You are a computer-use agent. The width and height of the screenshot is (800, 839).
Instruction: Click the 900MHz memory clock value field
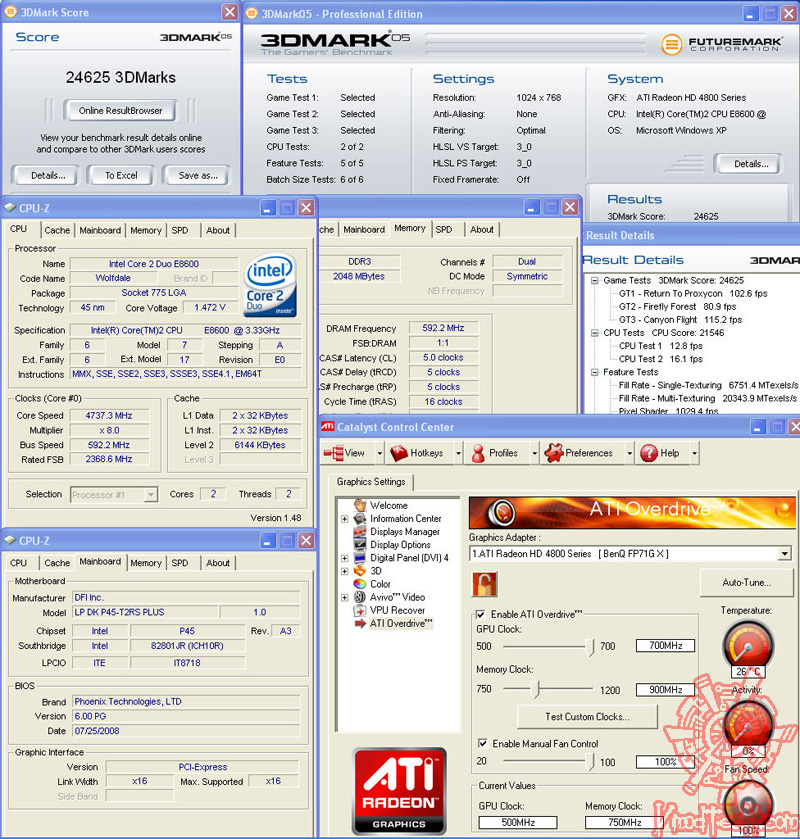click(665, 690)
